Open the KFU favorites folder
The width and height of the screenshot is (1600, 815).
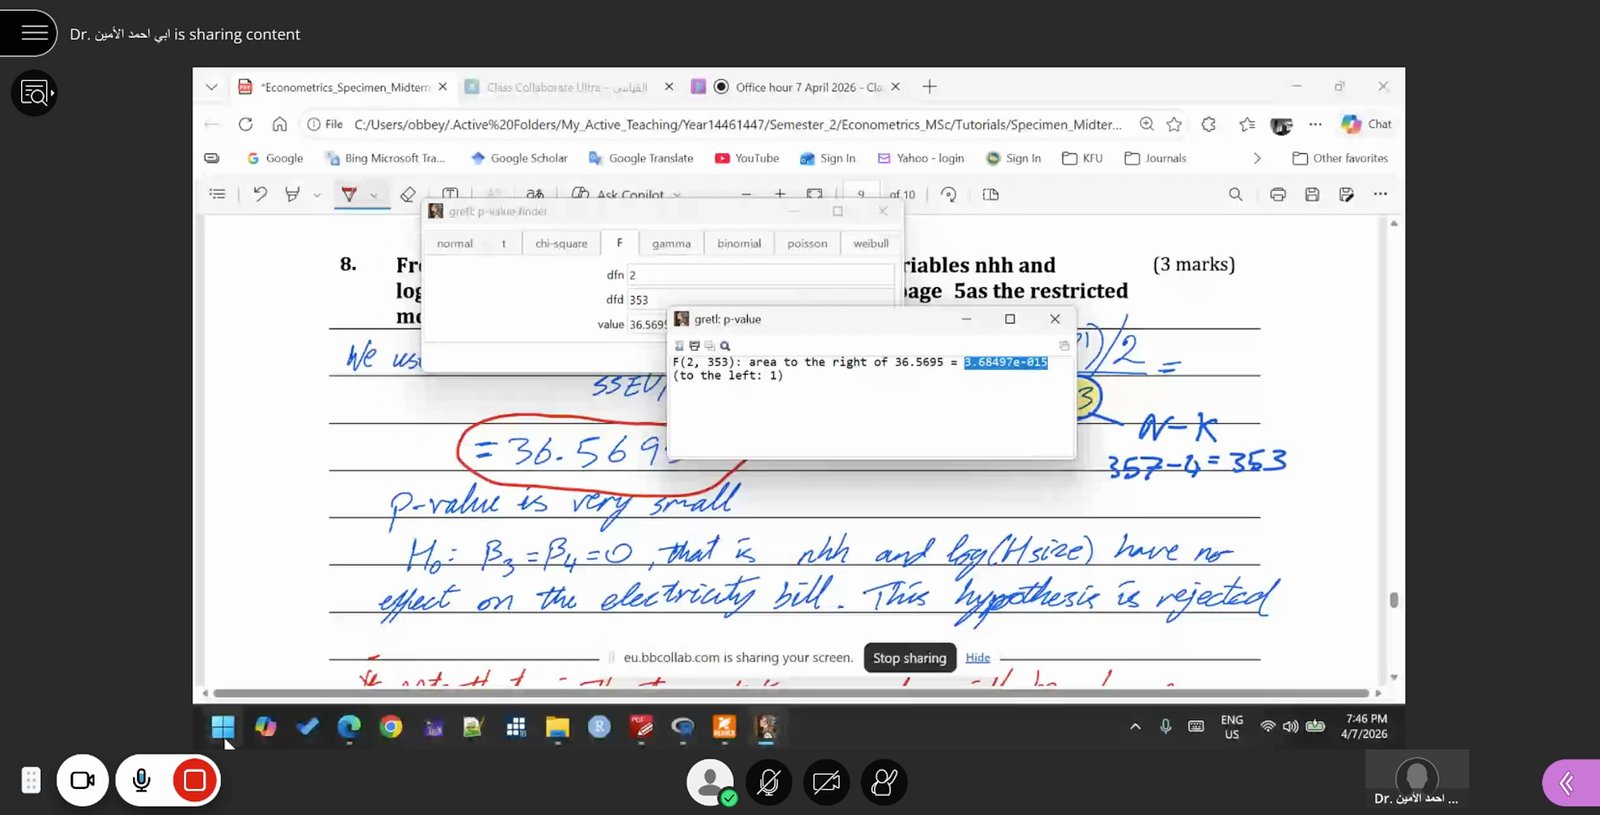coord(1082,158)
